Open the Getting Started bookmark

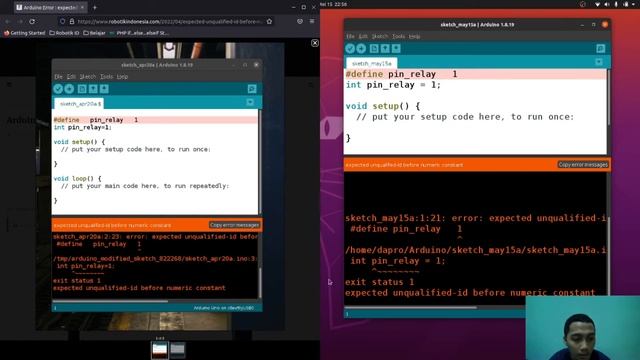pos(24,33)
